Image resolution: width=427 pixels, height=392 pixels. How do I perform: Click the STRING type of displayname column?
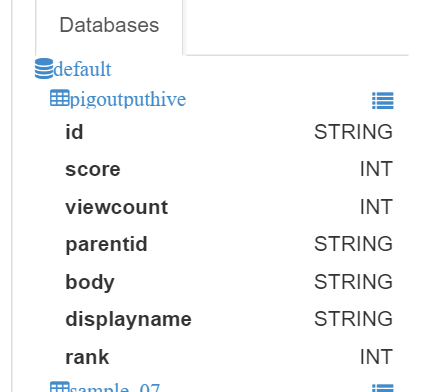353,319
